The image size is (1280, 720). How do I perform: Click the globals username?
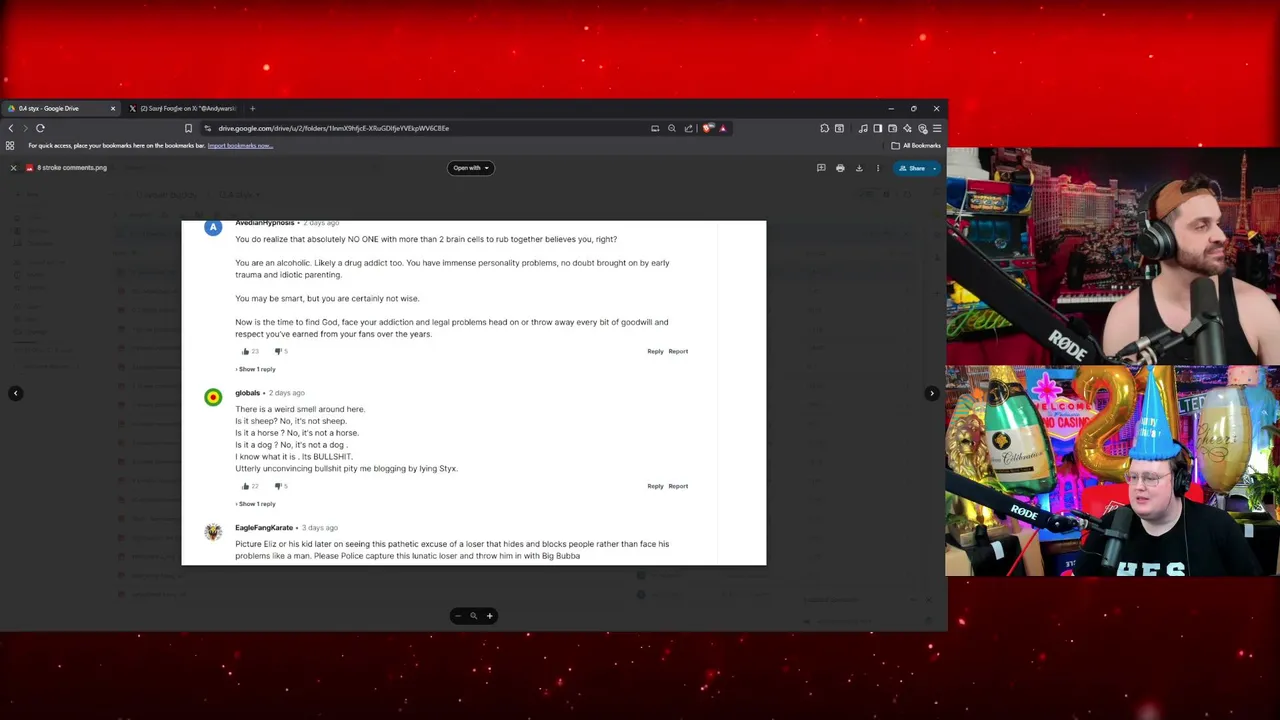(x=247, y=393)
